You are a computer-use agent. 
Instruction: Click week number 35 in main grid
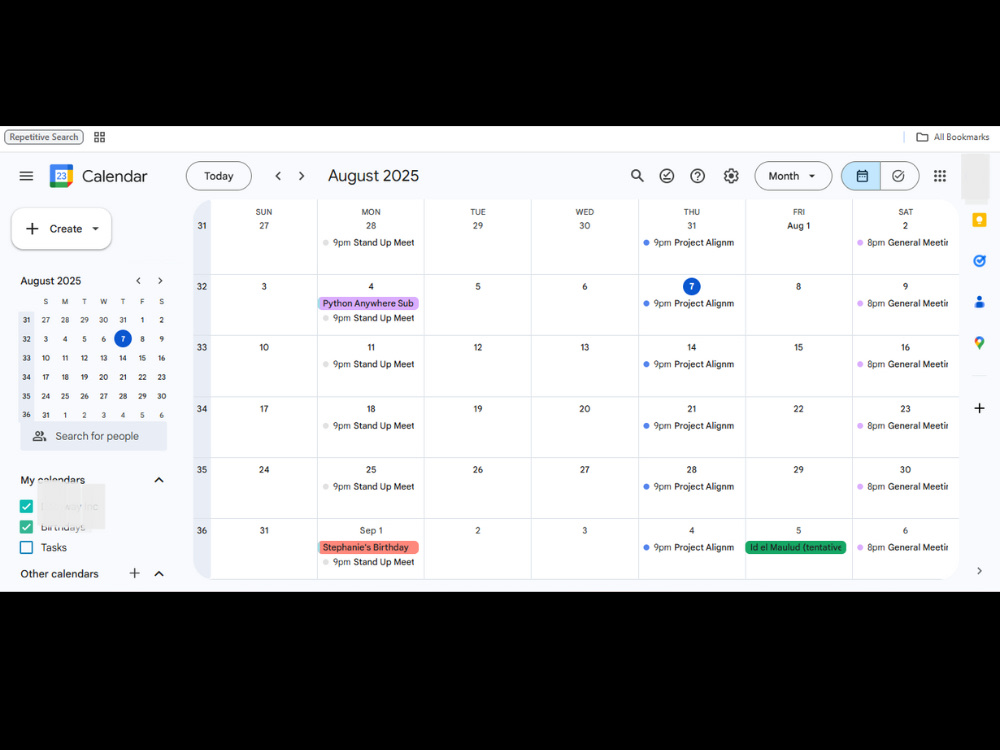coord(202,469)
